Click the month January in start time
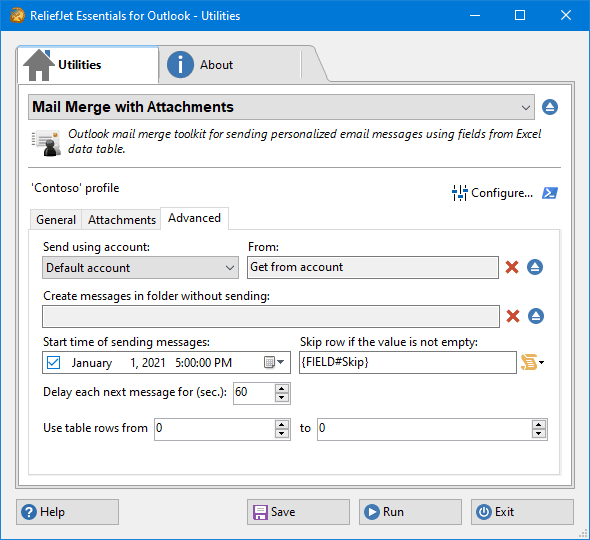This screenshot has width=590, height=540. (x=92, y=363)
